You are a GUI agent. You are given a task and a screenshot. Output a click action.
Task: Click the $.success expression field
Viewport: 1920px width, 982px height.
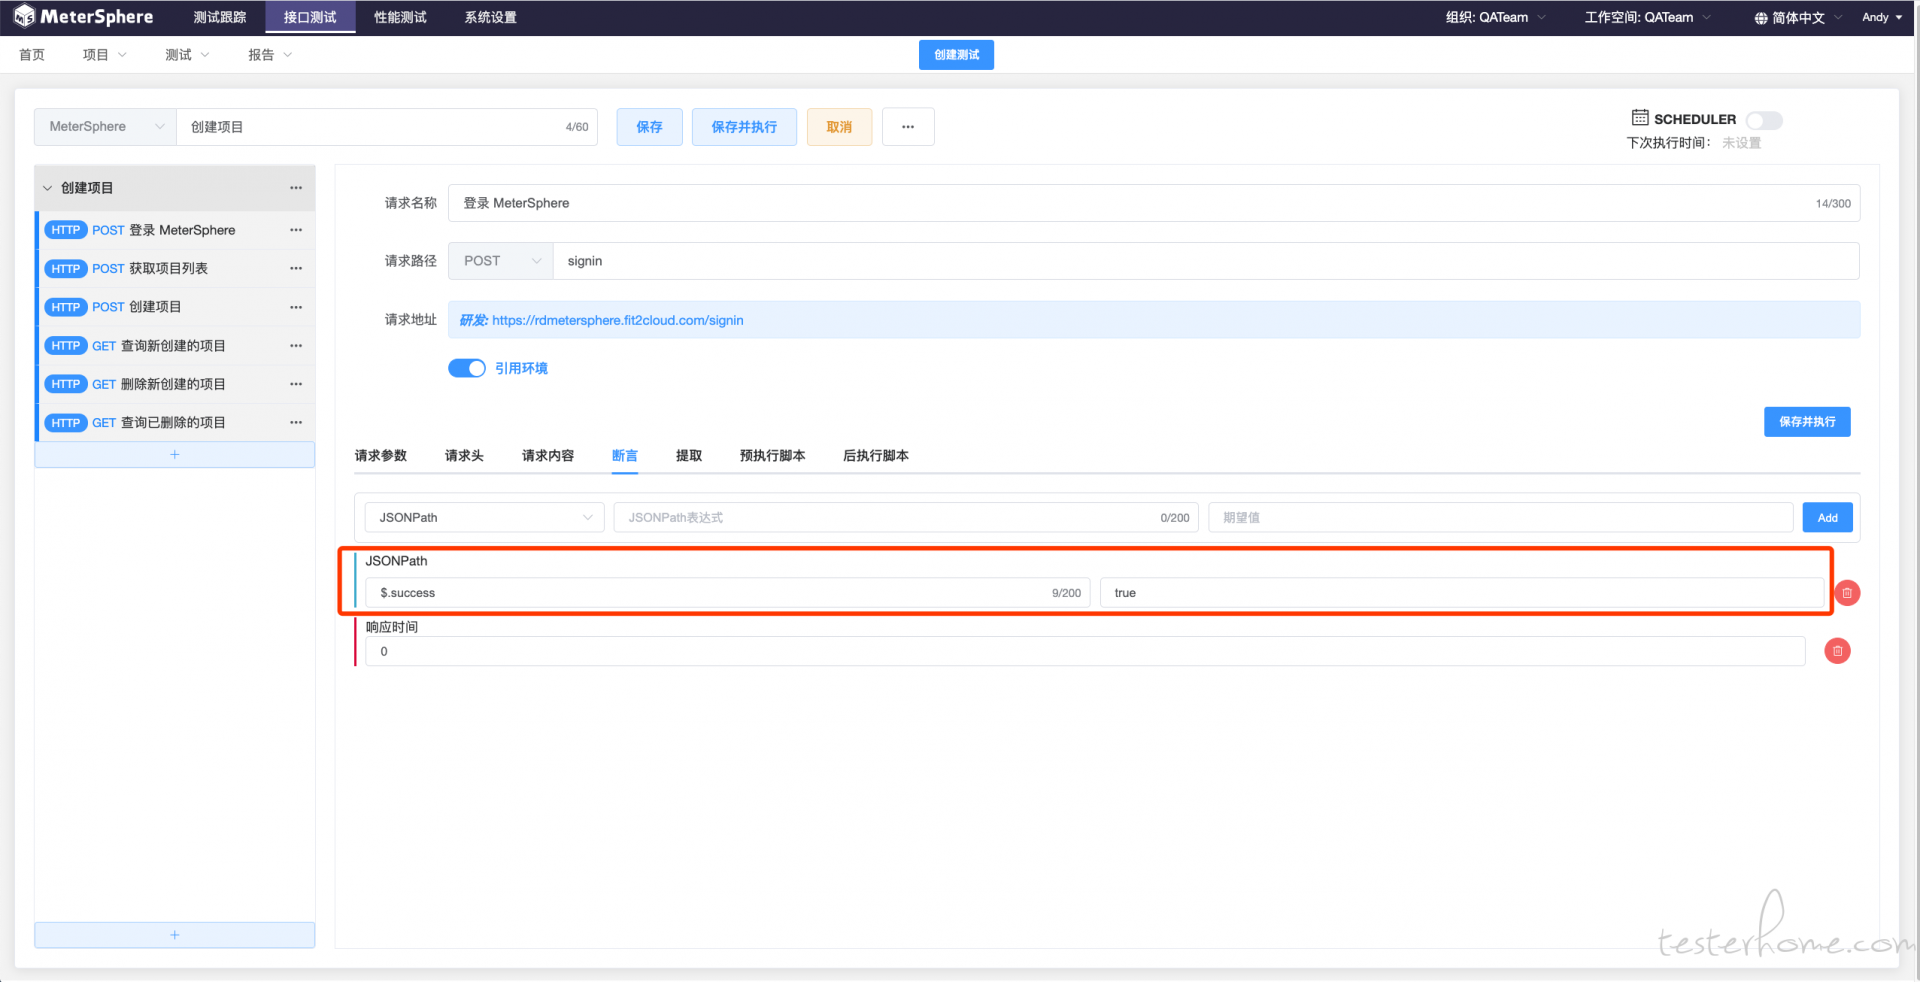(x=728, y=593)
